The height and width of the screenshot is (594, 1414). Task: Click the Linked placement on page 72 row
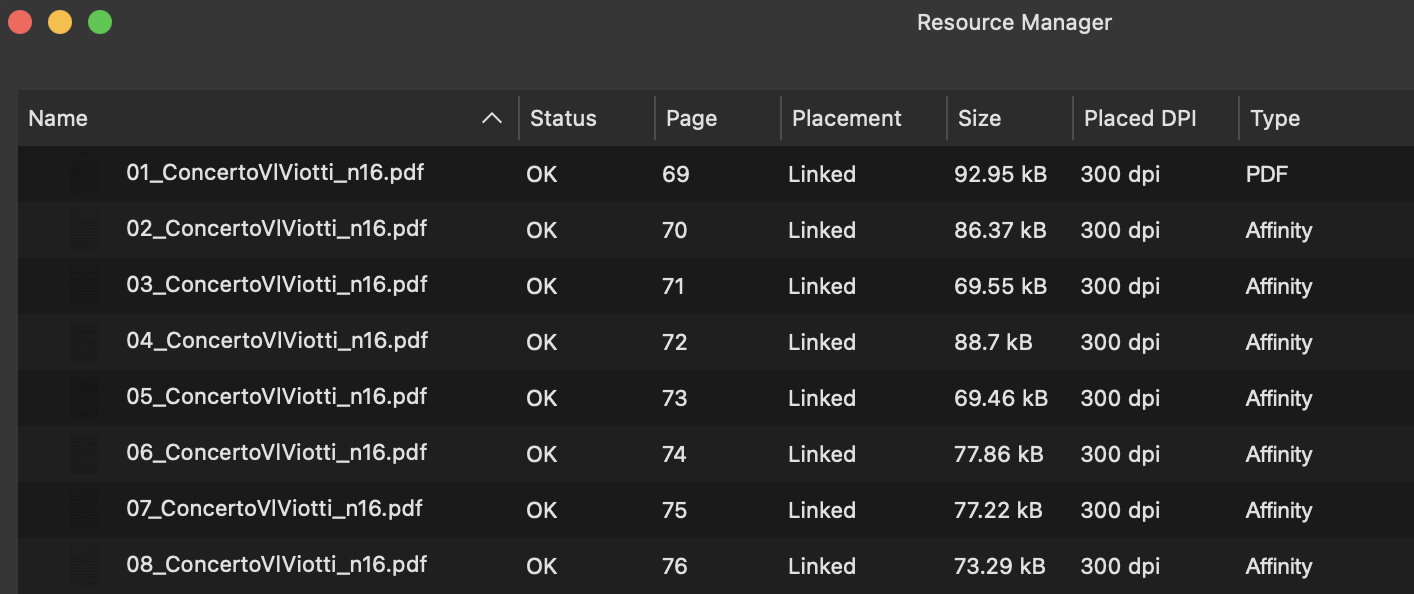click(822, 342)
